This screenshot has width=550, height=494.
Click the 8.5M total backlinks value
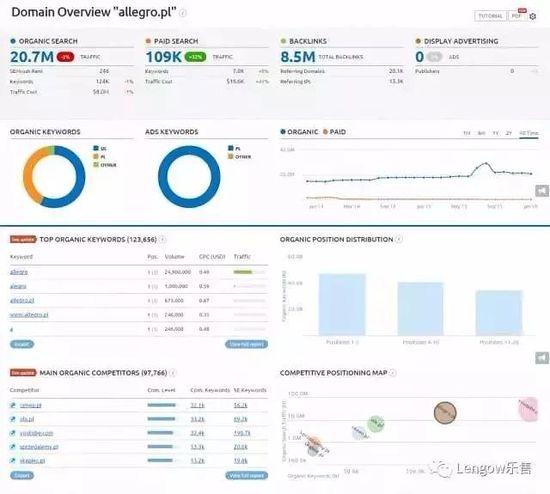point(298,57)
